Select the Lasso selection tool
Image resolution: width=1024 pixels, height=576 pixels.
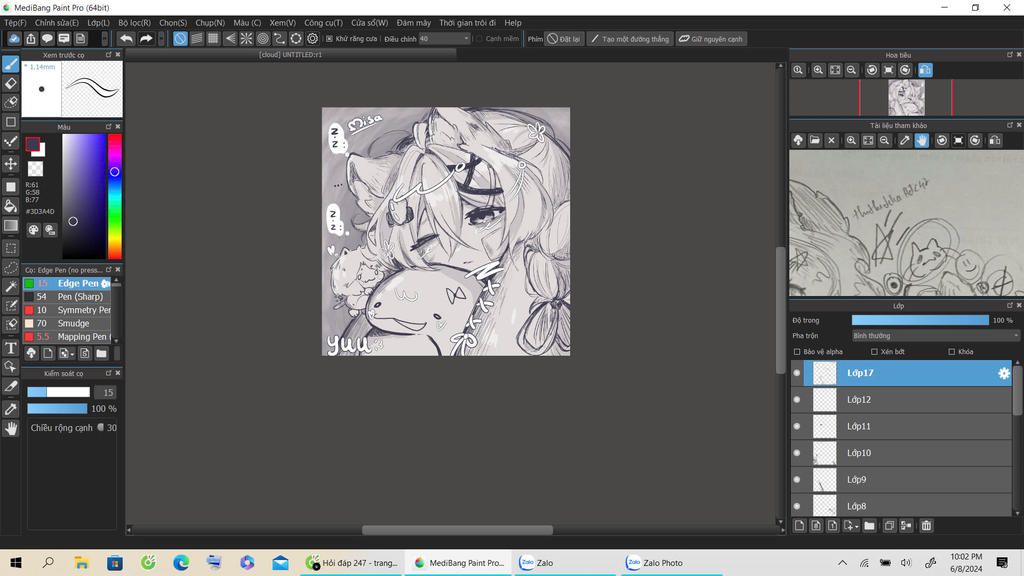tap(10, 268)
